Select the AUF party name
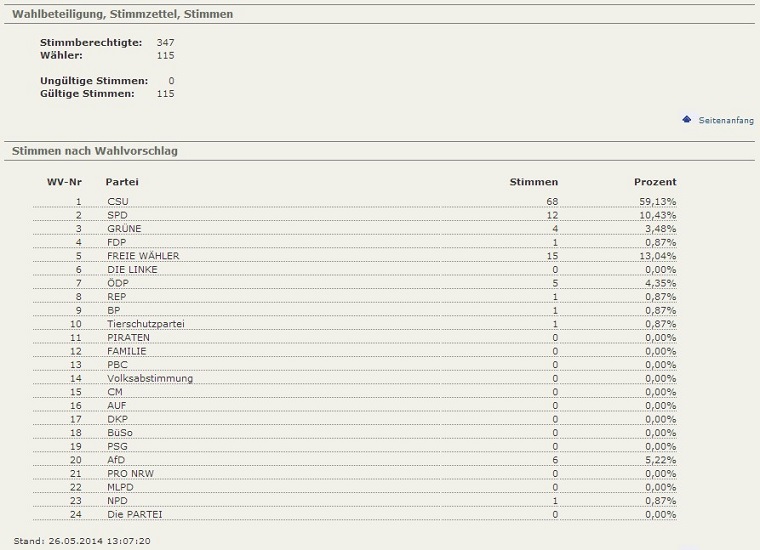Image resolution: width=760 pixels, height=550 pixels. (x=116, y=405)
